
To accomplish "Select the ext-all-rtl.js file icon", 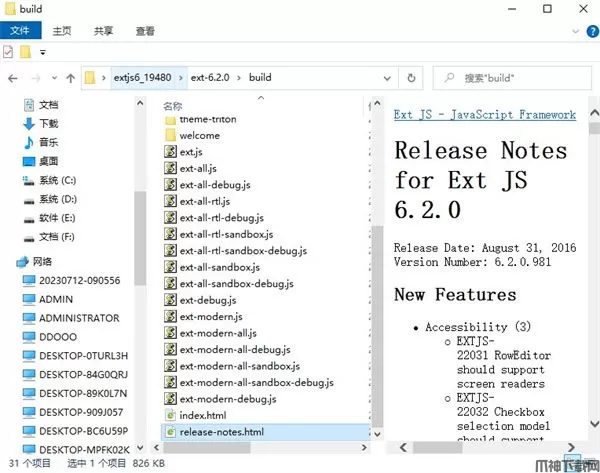I will [170, 201].
